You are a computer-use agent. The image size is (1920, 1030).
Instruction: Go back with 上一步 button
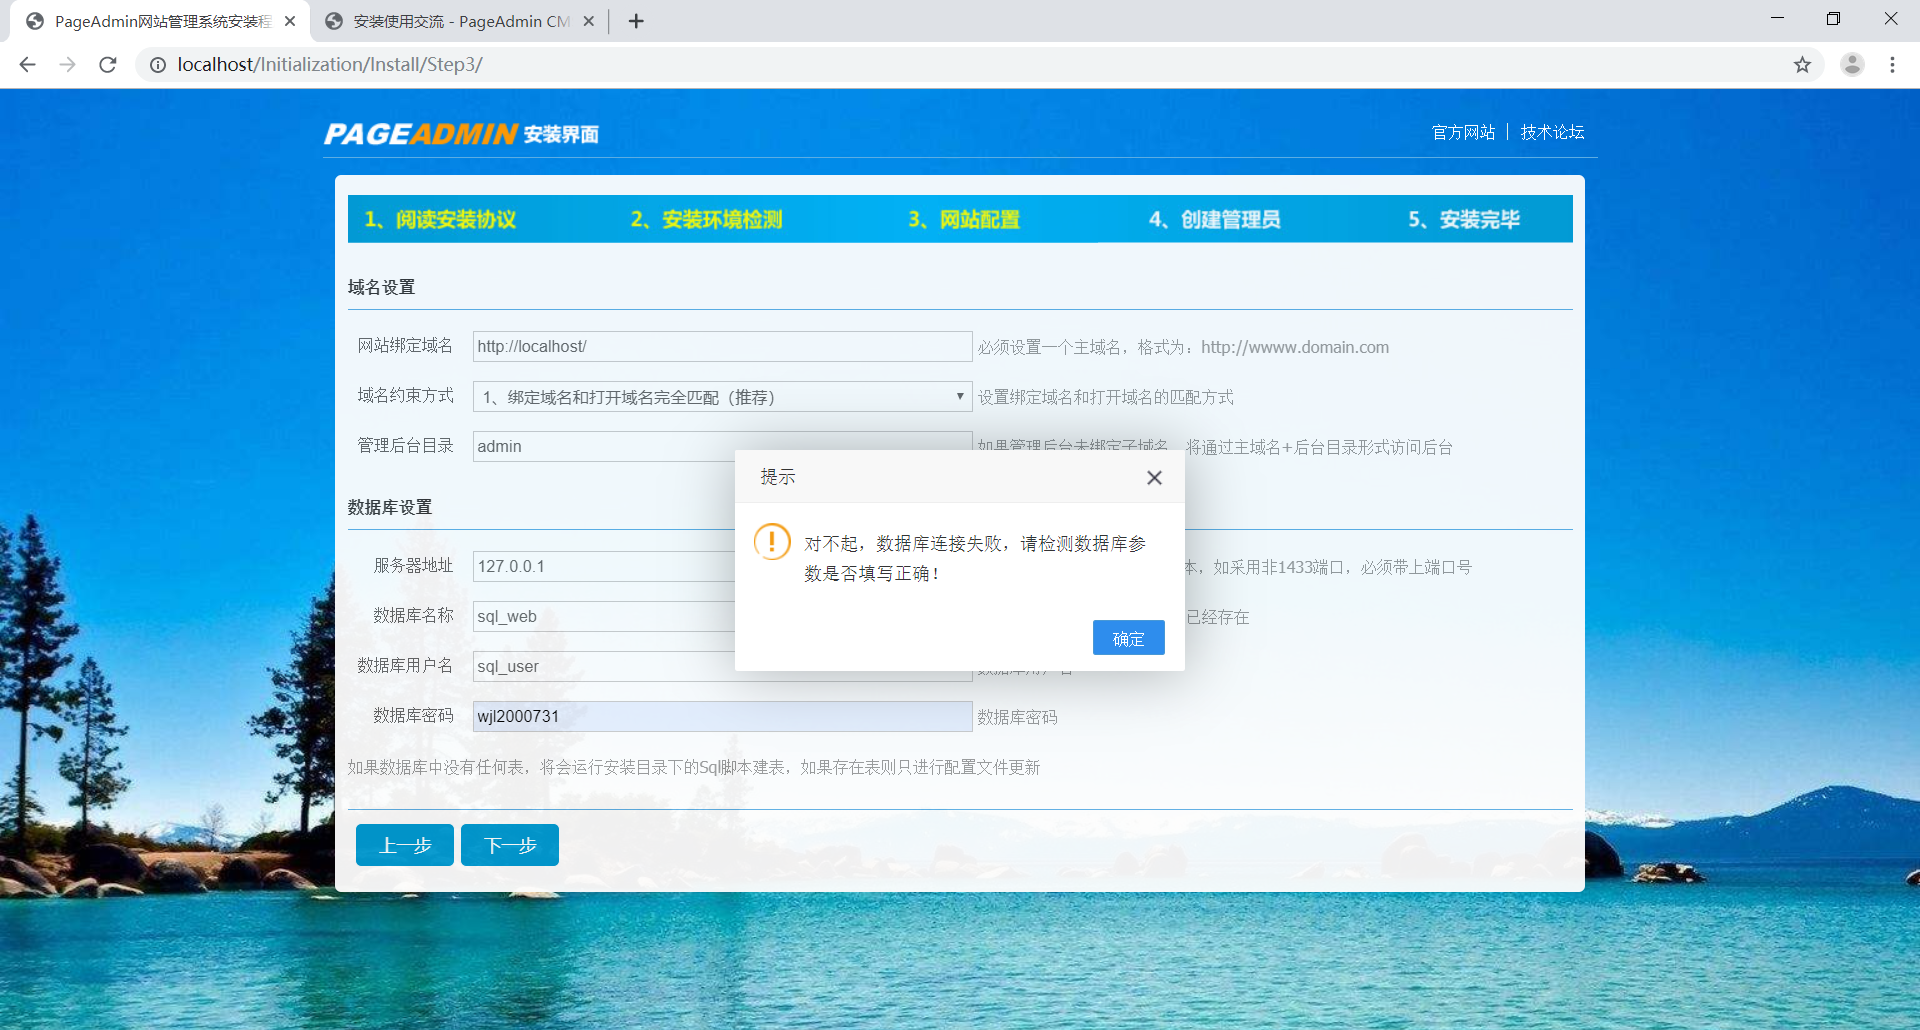tap(404, 845)
